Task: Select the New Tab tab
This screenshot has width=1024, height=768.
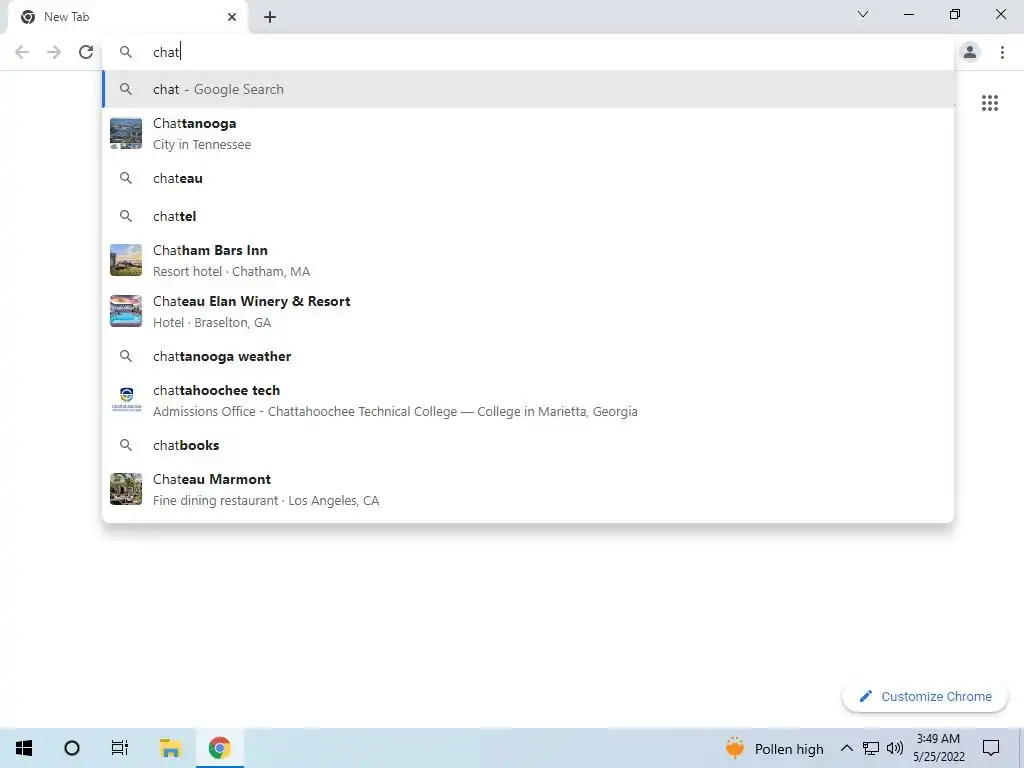Action: (127, 17)
